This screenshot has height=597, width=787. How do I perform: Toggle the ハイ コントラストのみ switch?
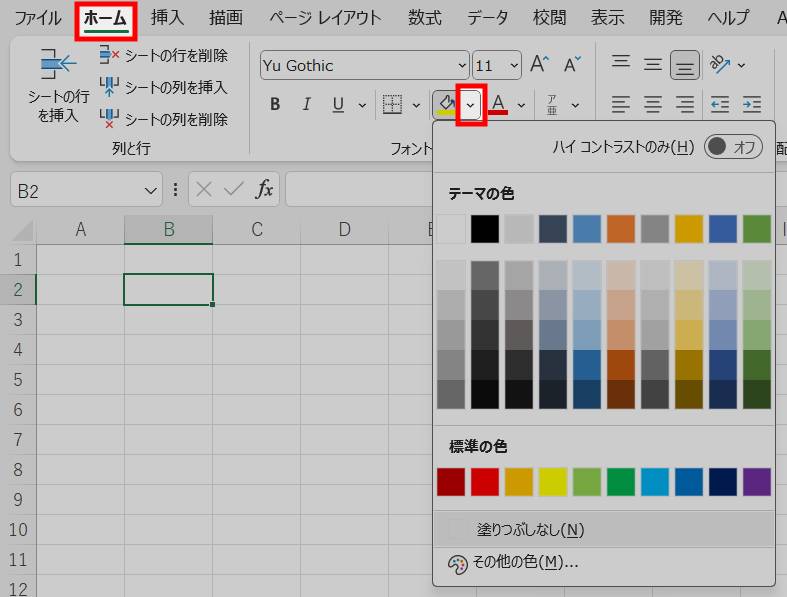coord(733,147)
